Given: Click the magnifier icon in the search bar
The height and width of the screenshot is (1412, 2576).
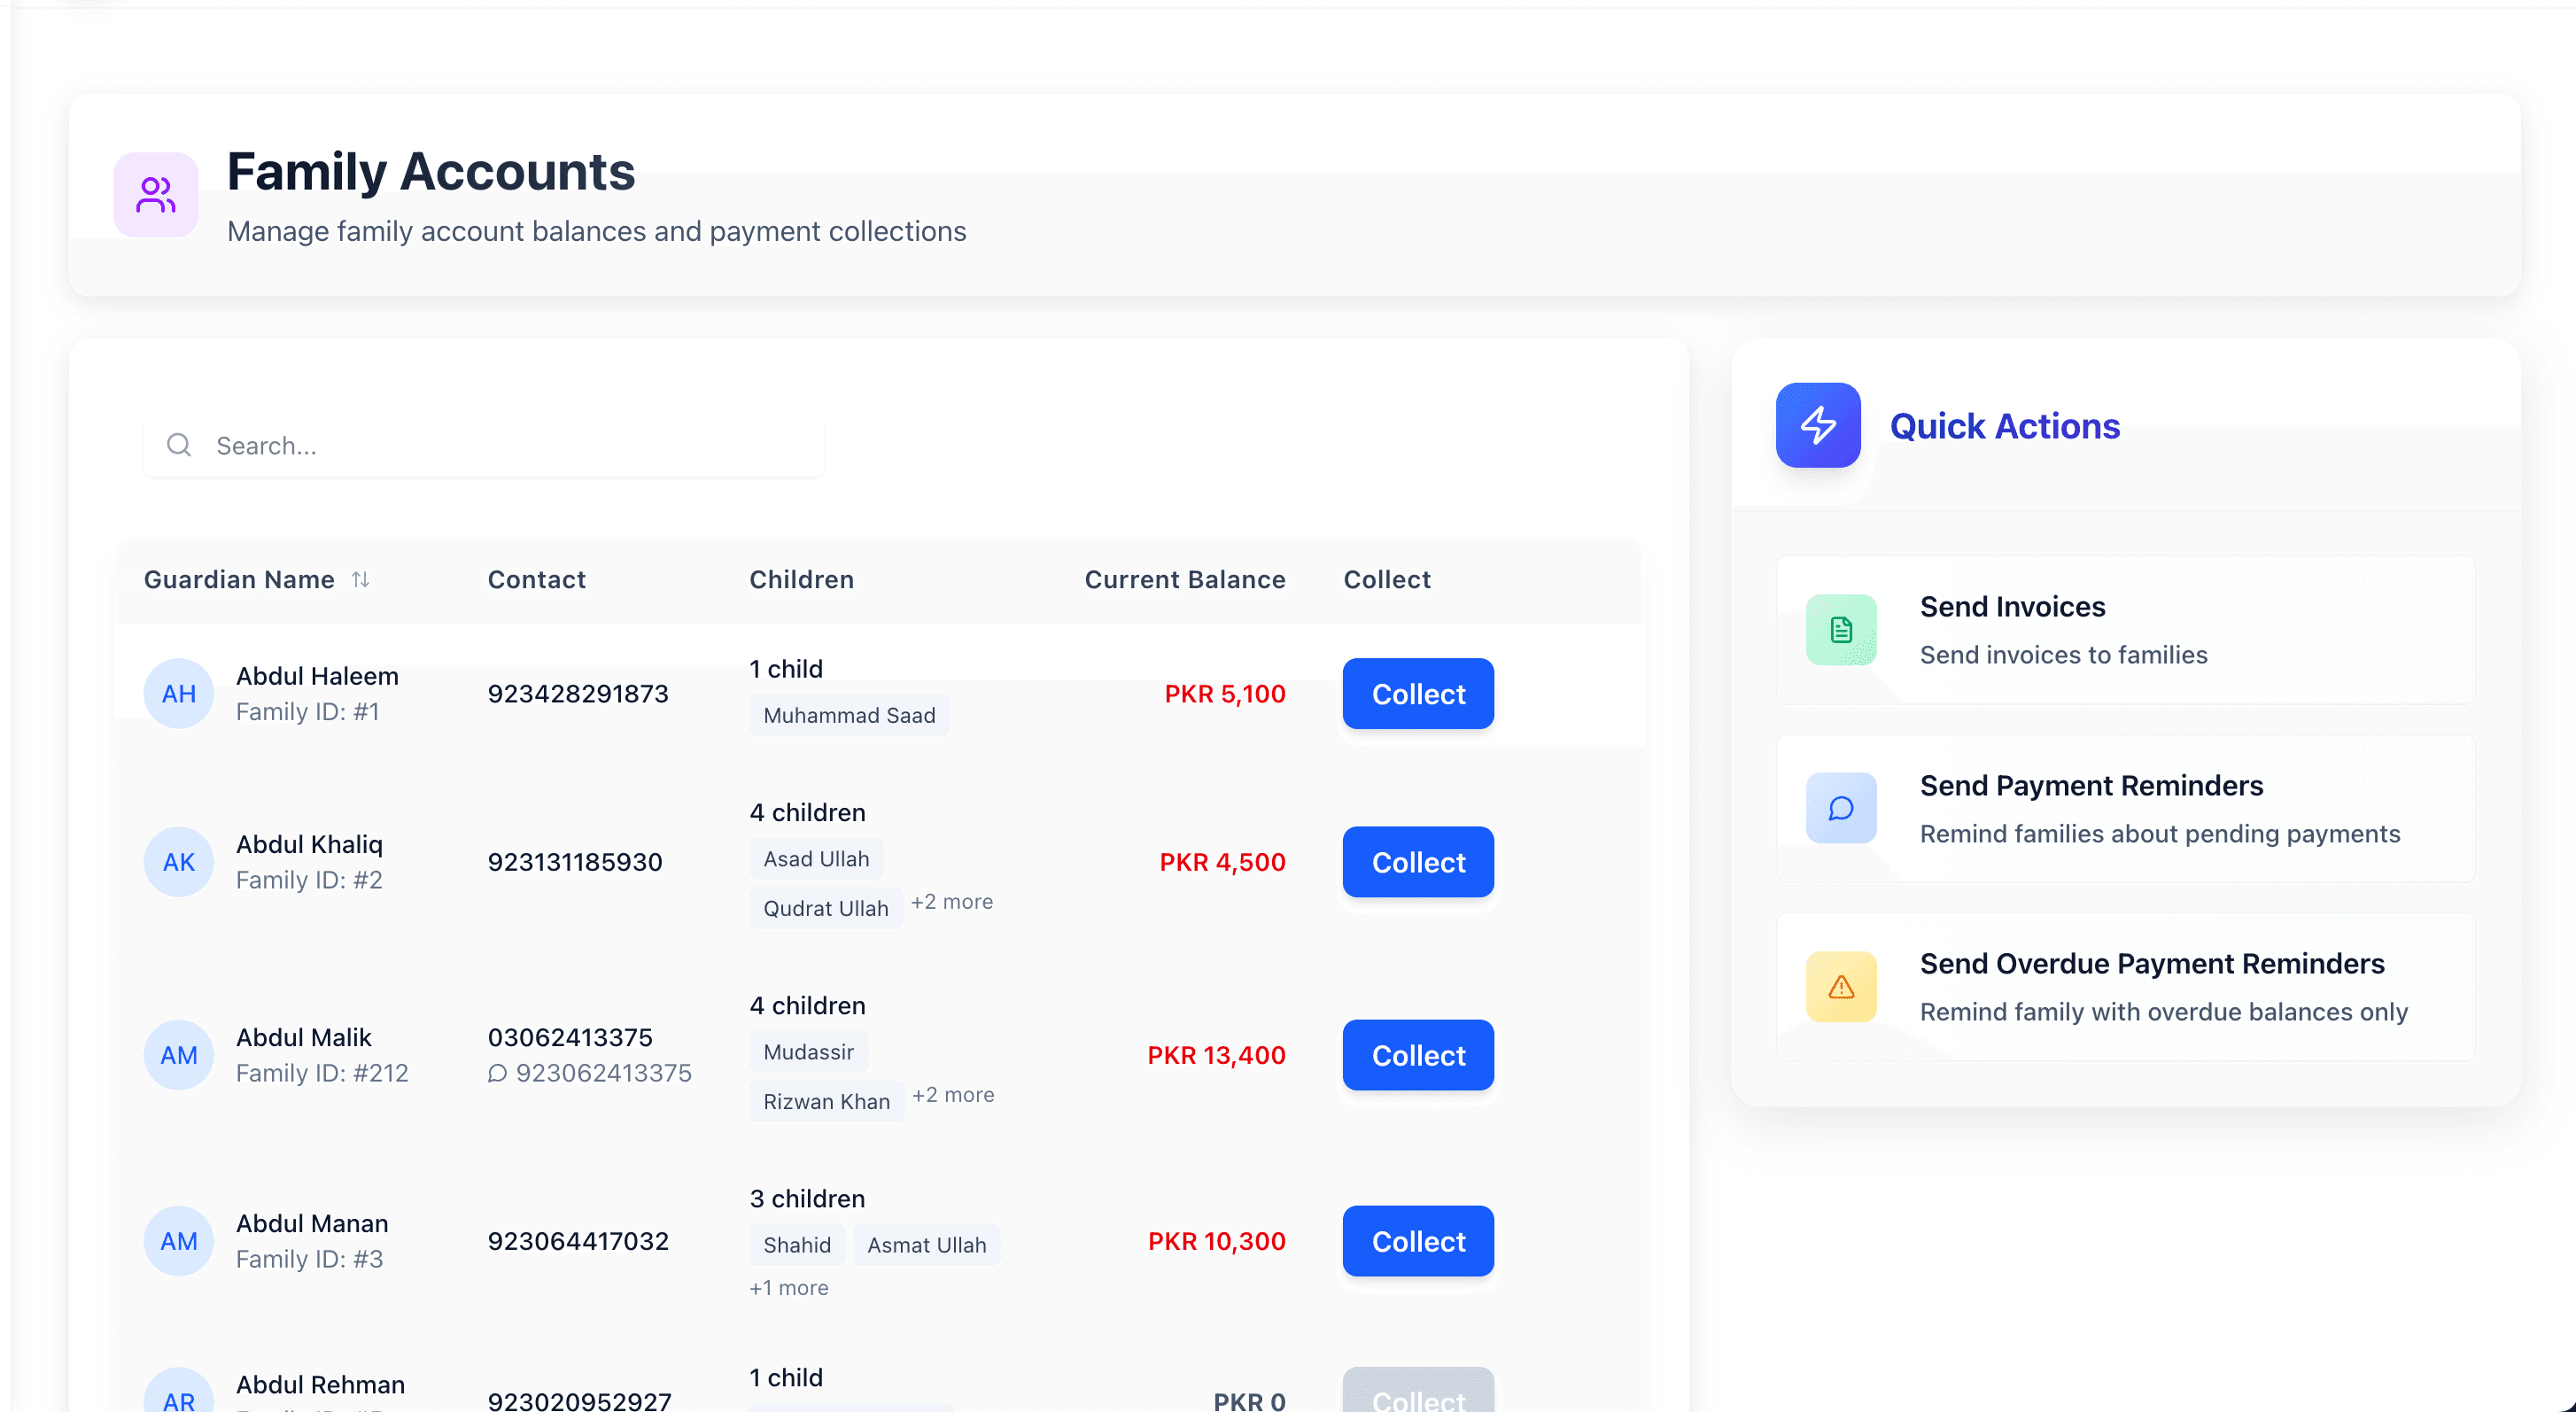Looking at the screenshot, I should coord(179,445).
